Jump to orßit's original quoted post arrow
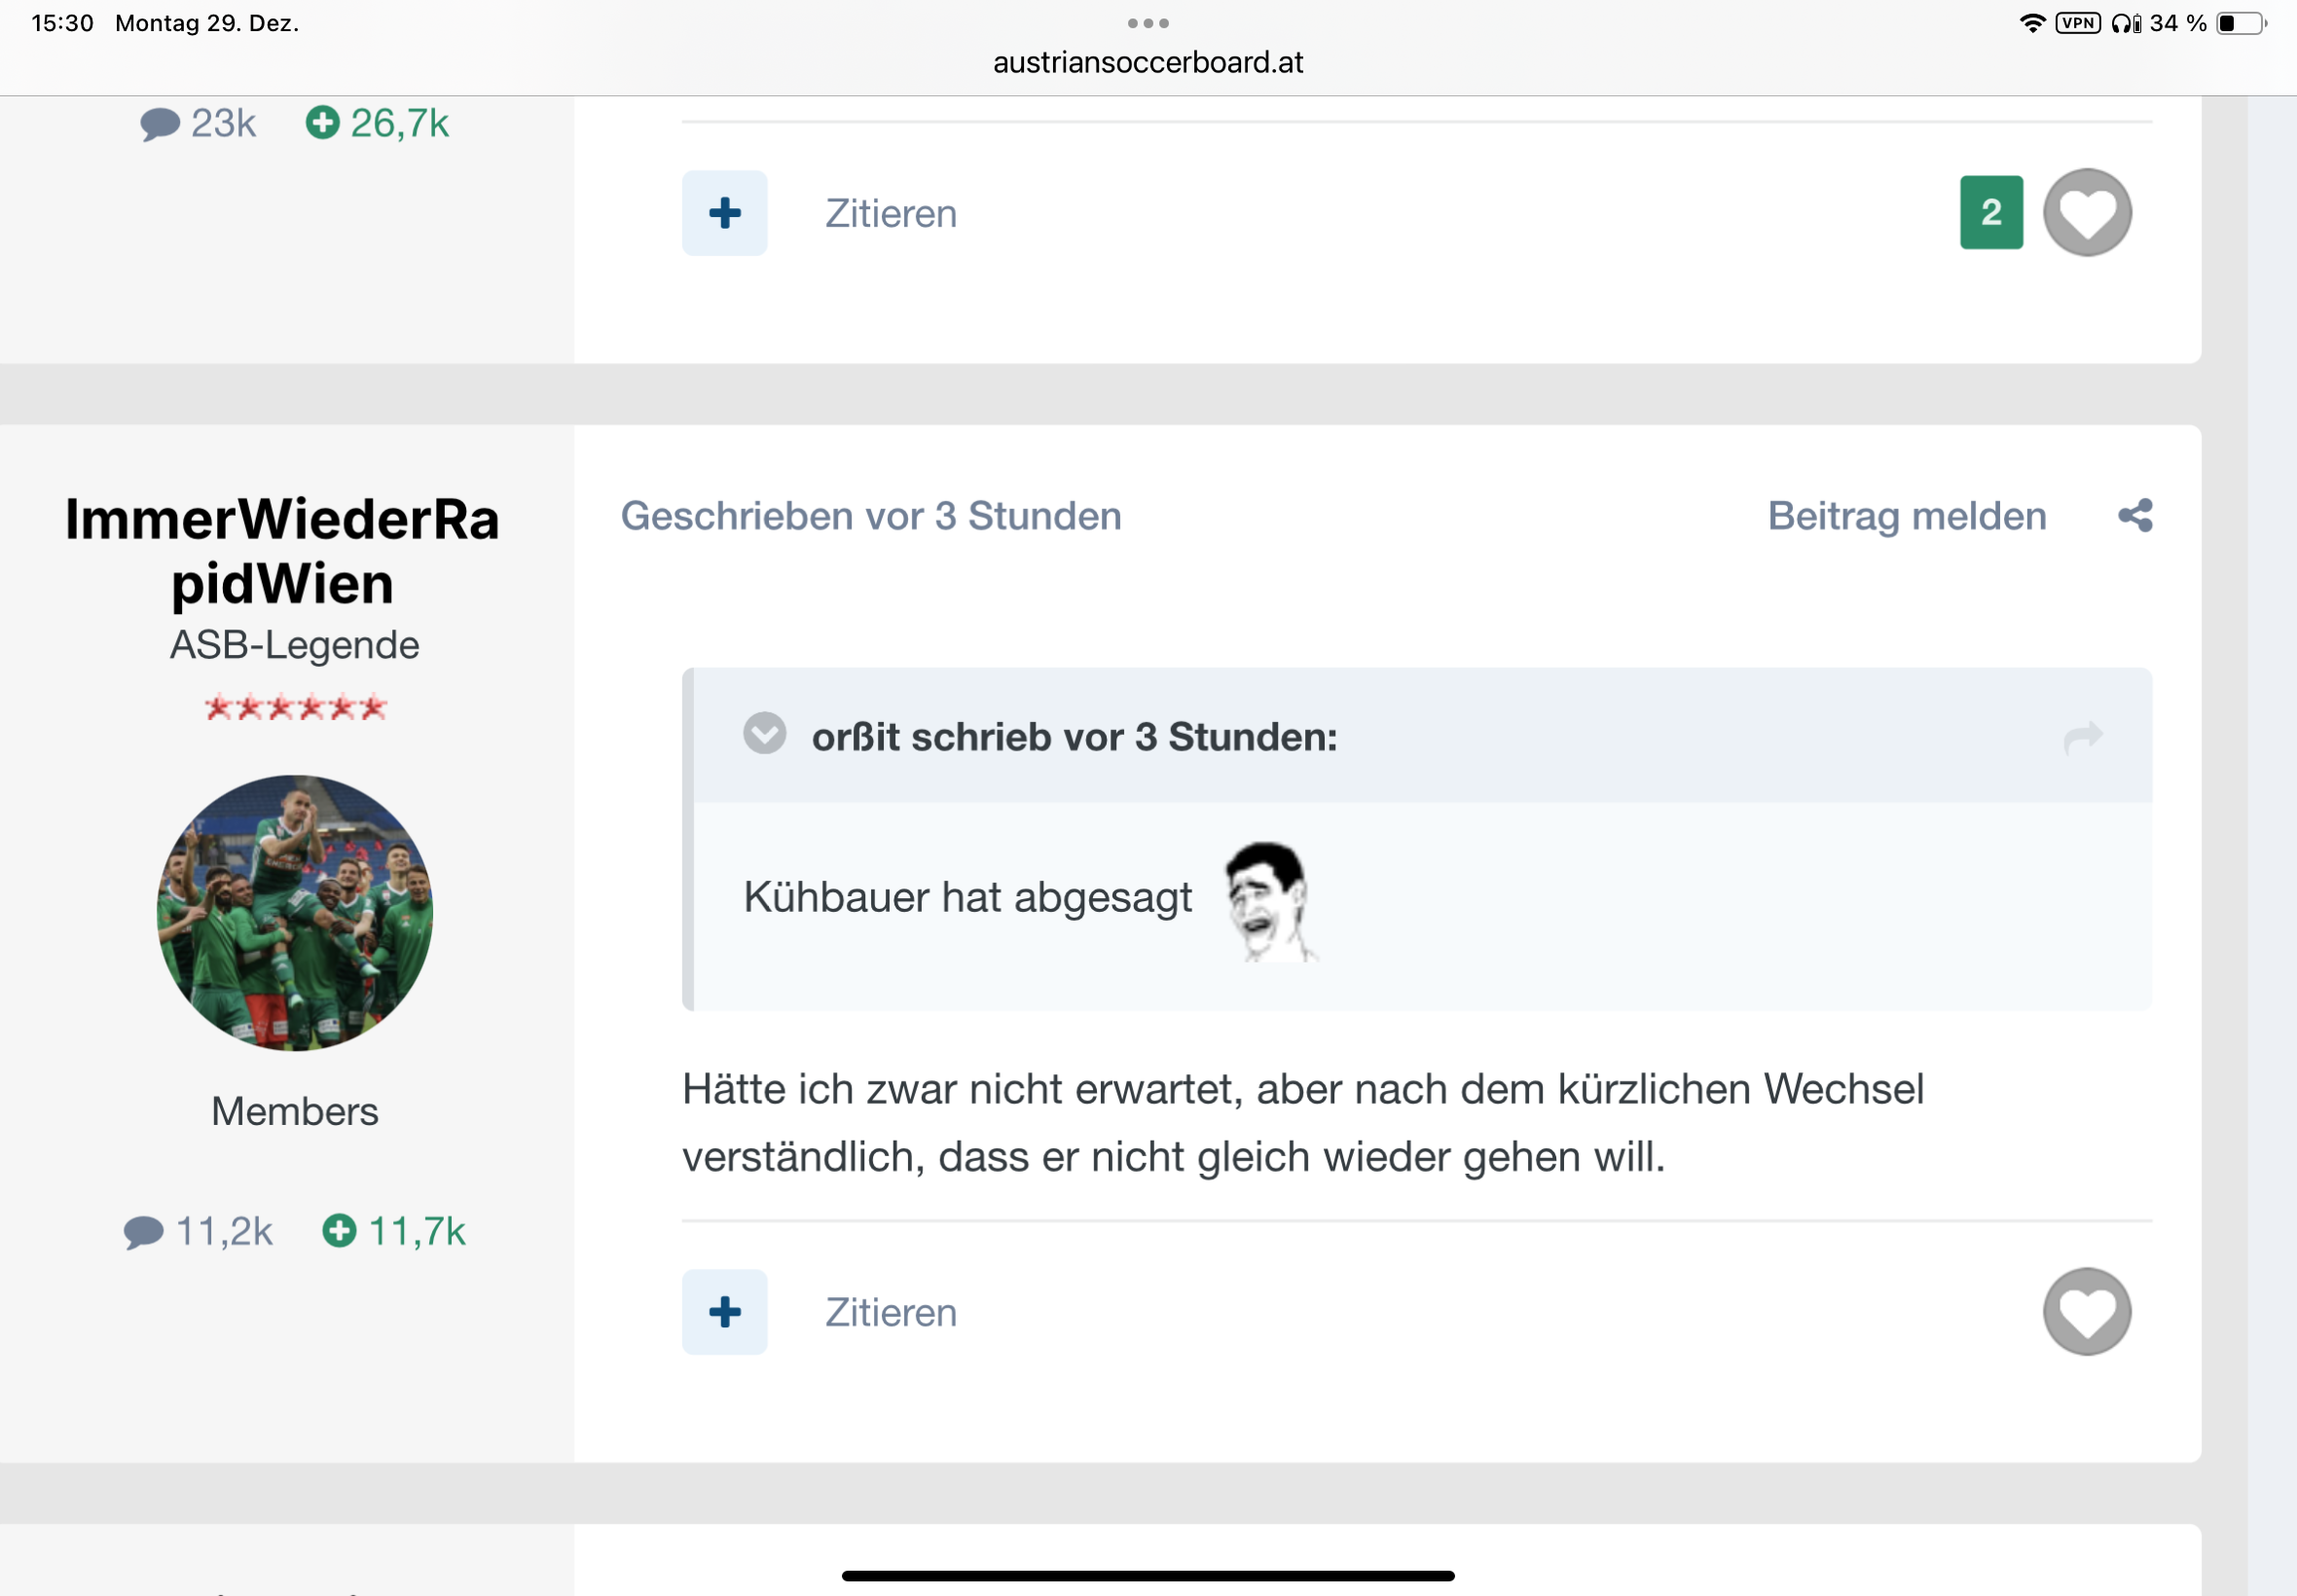This screenshot has width=2297, height=1596. point(2083,737)
